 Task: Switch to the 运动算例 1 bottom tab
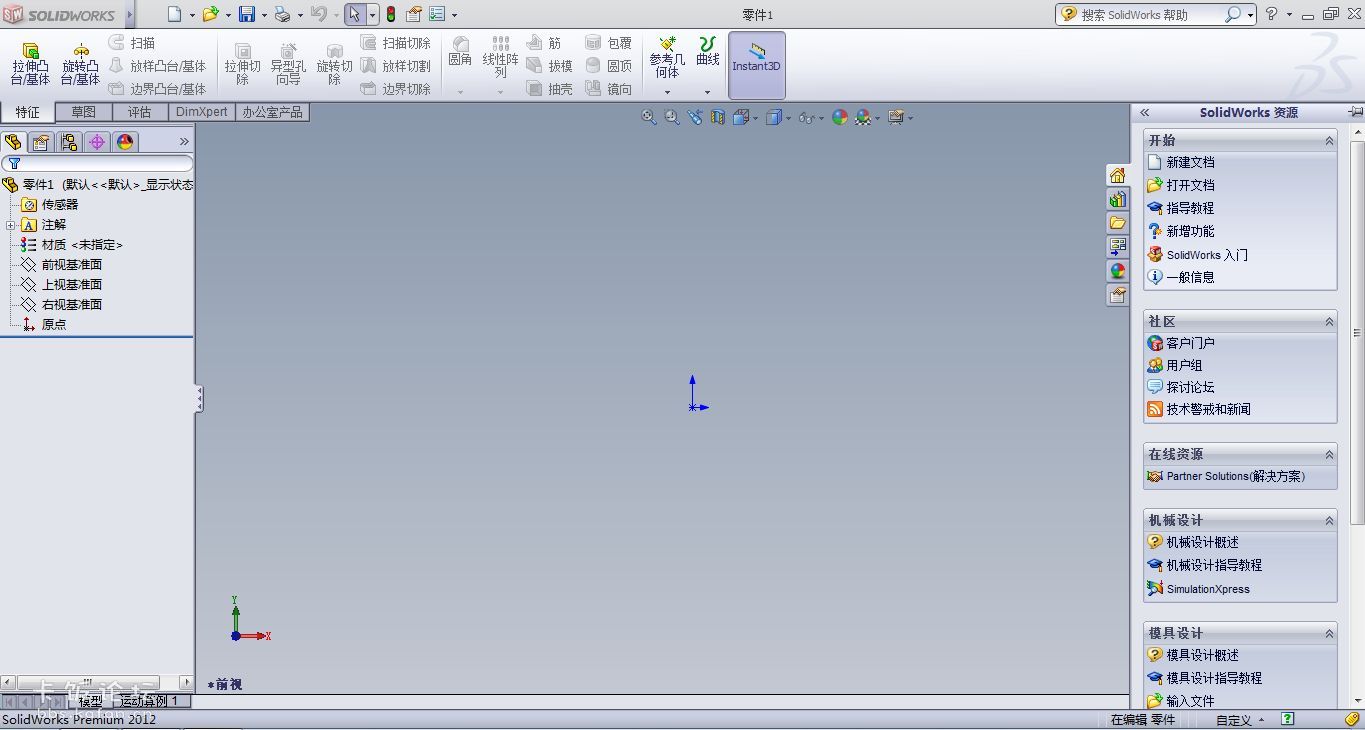(x=150, y=702)
